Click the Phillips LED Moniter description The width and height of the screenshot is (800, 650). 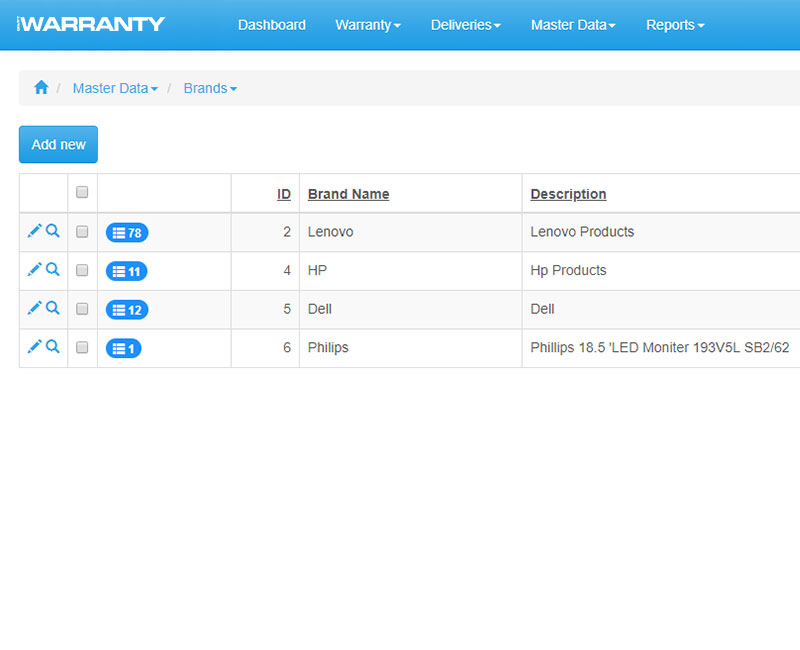(x=660, y=347)
